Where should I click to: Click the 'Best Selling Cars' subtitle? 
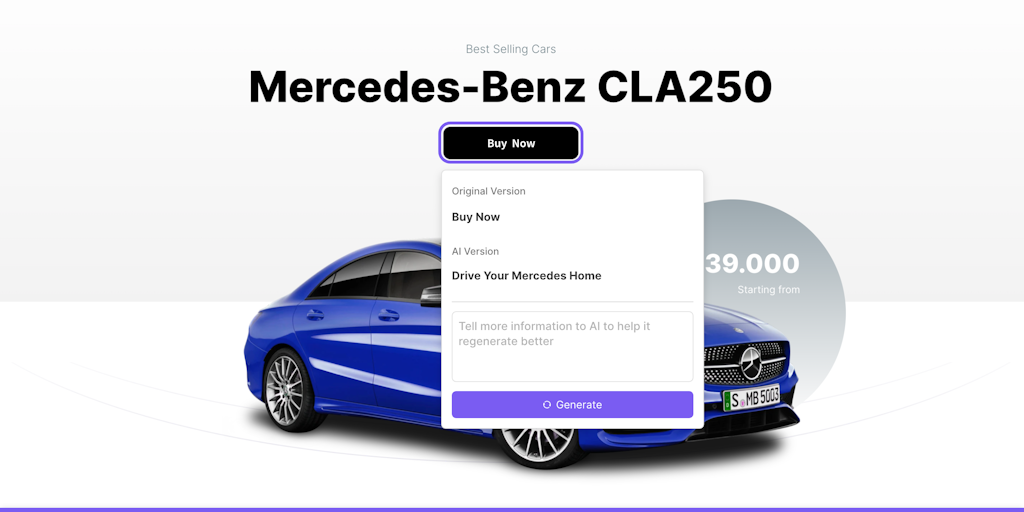511,49
